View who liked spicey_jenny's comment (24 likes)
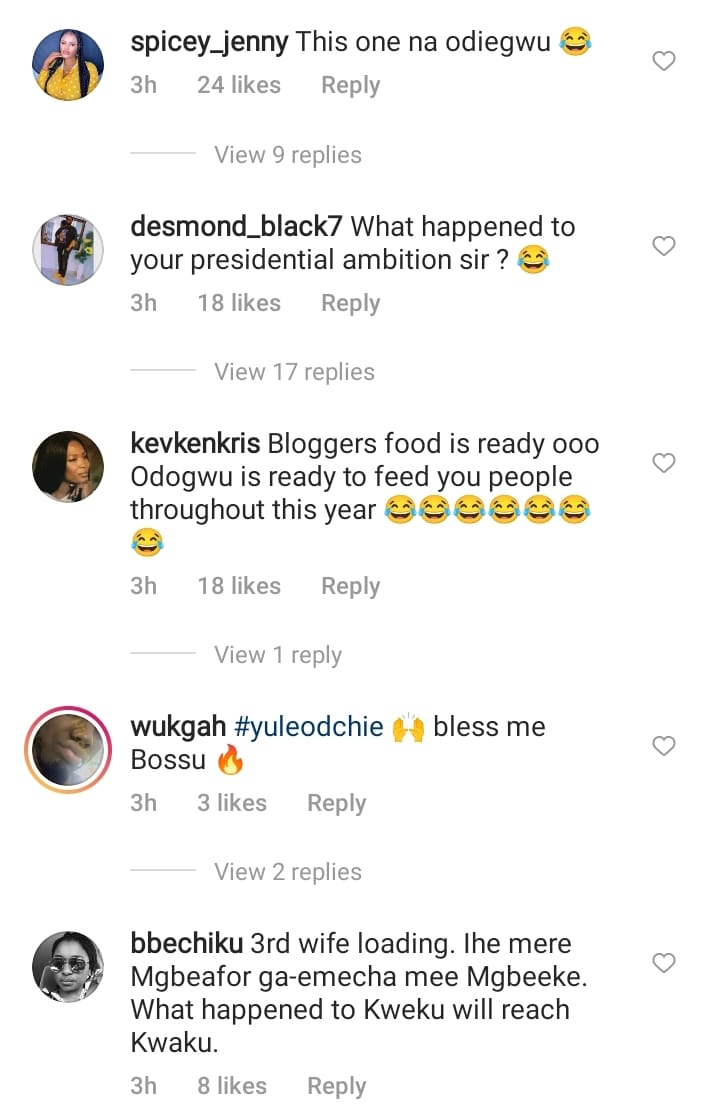This screenshot has width=720, height=1116. (x=238, y=86)
